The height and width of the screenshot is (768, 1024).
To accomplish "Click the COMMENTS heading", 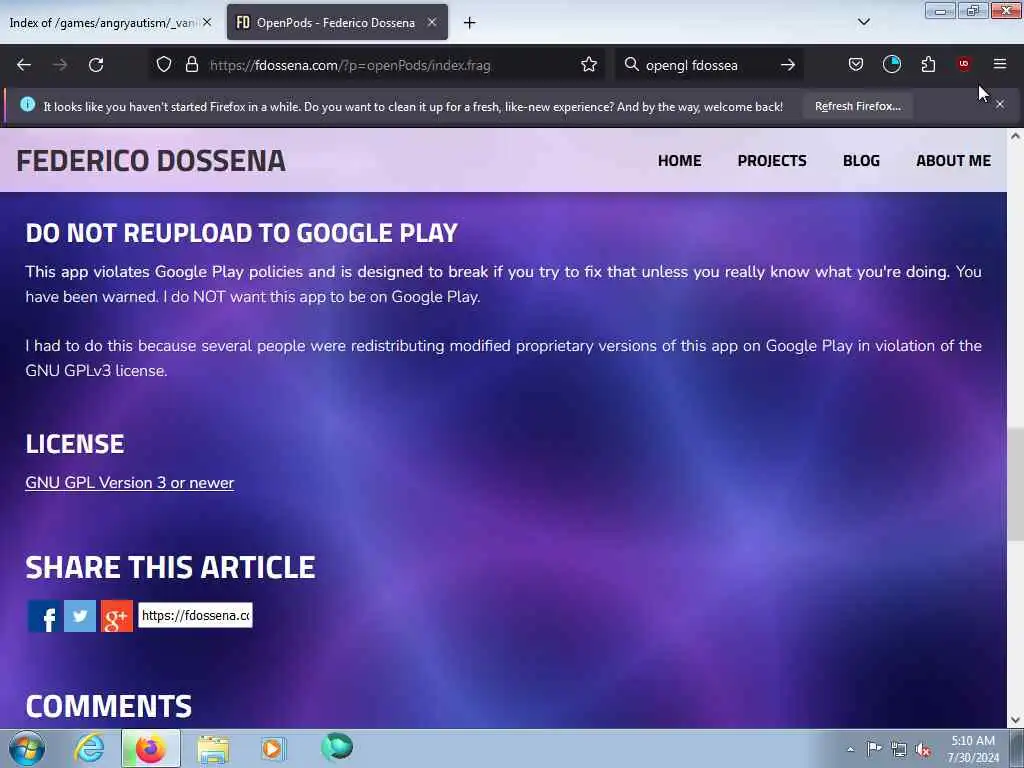I will 108,706.
